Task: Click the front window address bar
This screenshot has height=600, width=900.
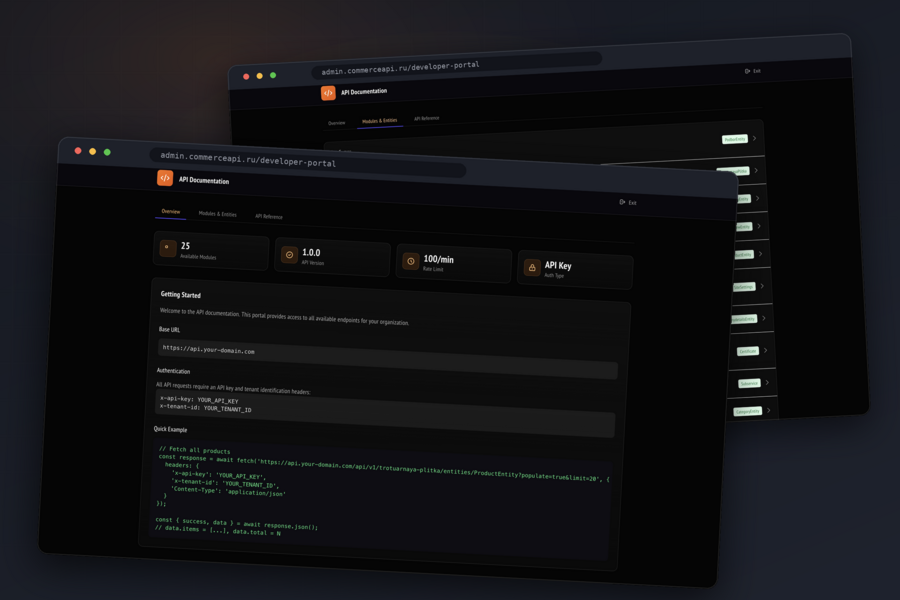Action: click(x=308, y=162)
